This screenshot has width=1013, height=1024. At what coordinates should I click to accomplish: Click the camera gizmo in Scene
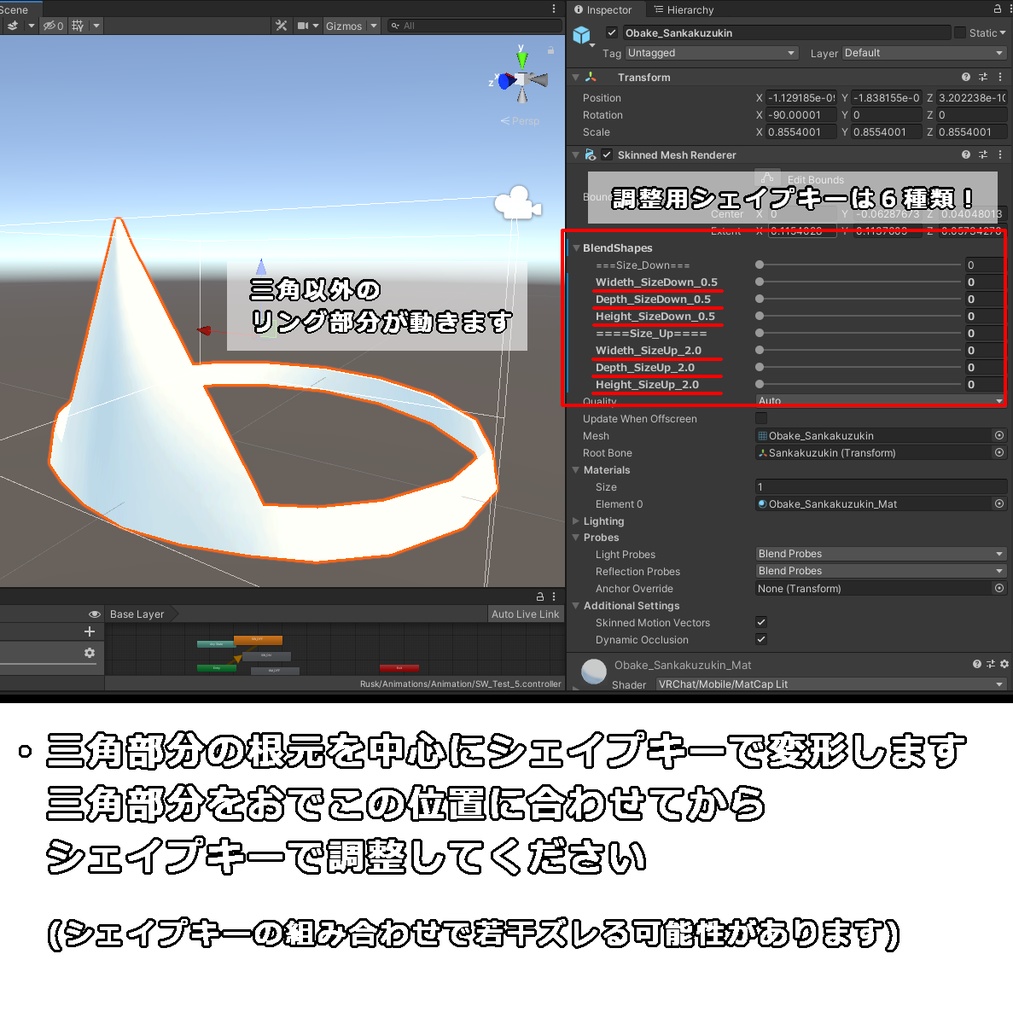(518, 202)
